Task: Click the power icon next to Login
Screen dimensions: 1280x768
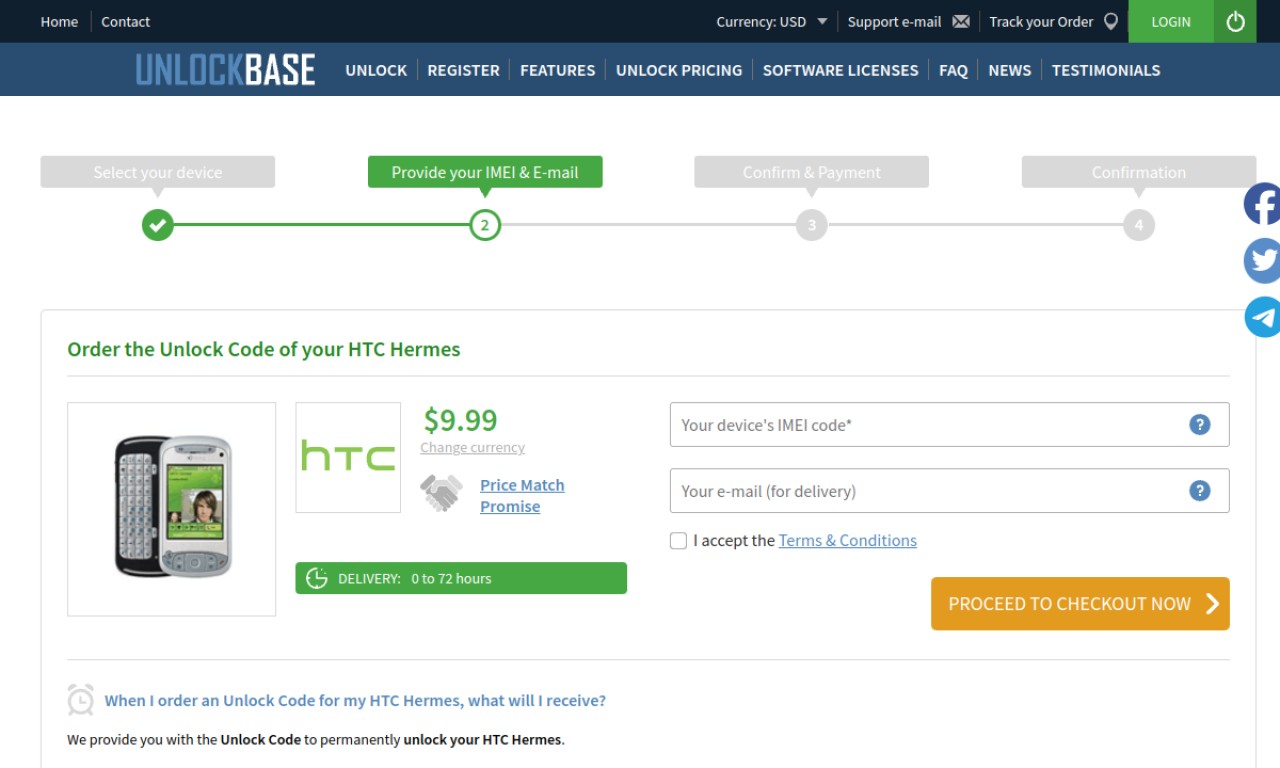Action: click(1235, 21)
